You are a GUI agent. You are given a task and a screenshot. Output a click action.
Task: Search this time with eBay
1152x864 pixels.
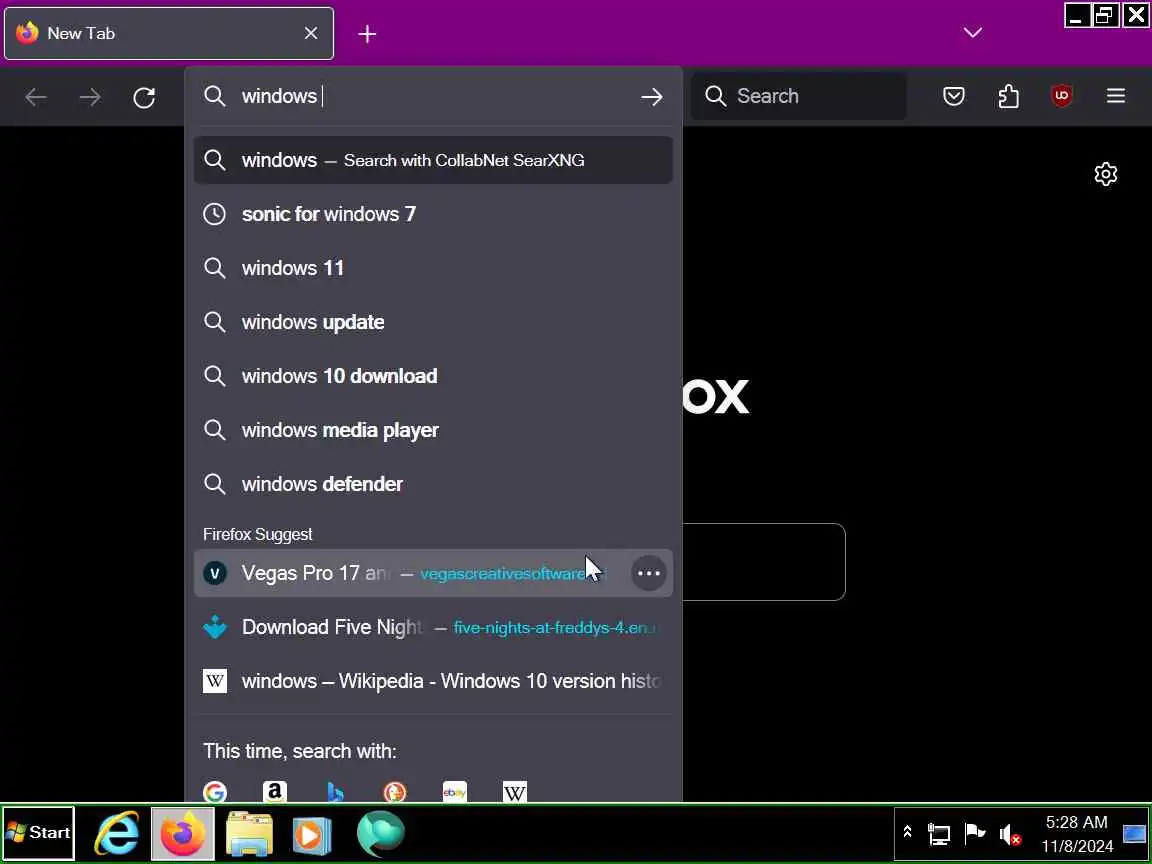point(455,792)
